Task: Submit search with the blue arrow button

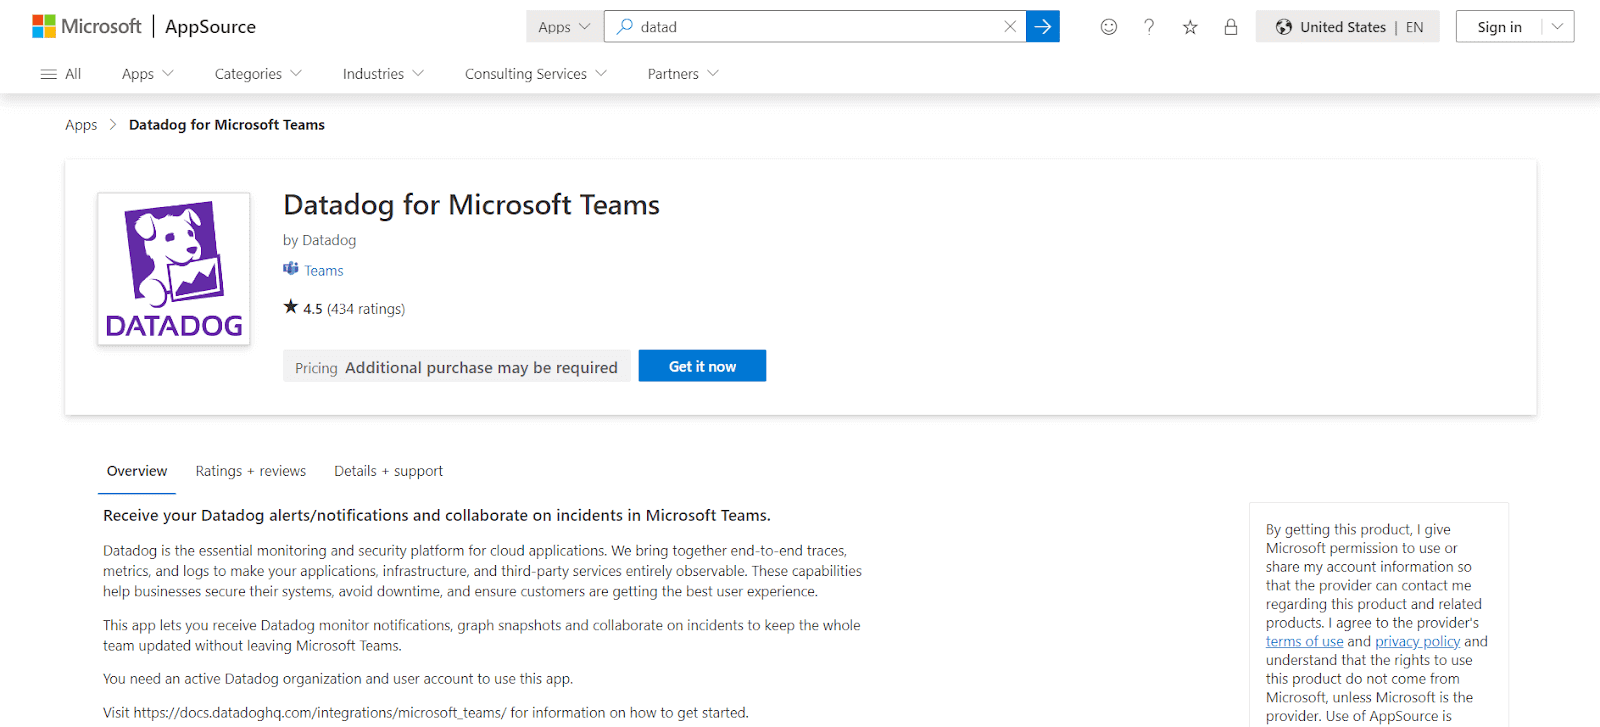Action: tap(1043, 27)
